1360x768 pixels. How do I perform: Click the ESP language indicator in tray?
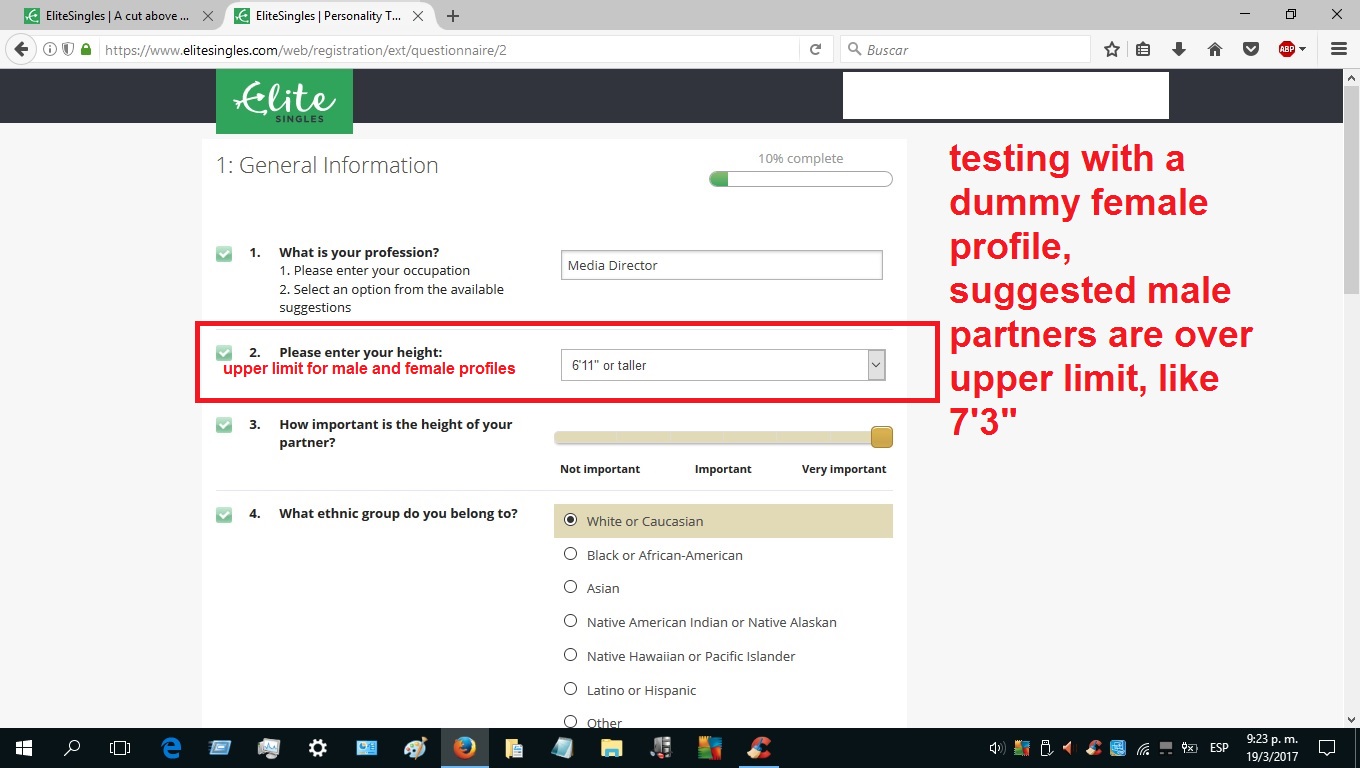pos(1219,748)
